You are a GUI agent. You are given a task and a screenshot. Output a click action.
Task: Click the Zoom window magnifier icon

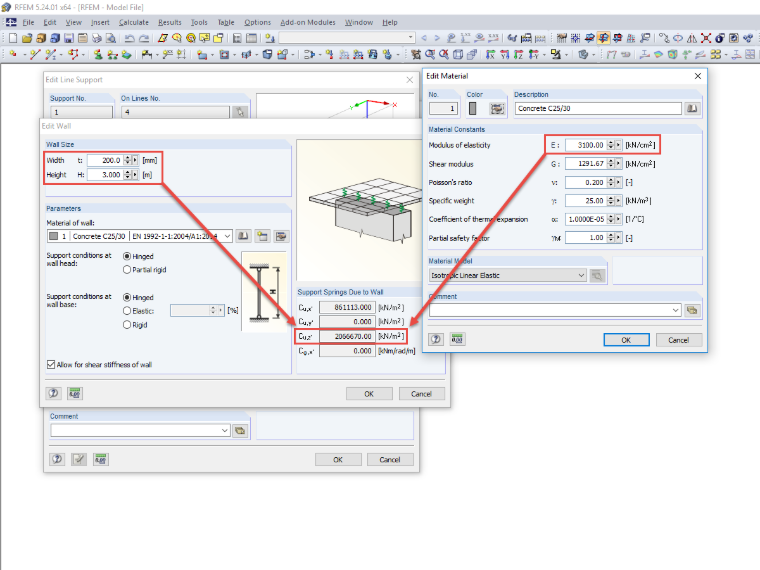click(430, 54)
